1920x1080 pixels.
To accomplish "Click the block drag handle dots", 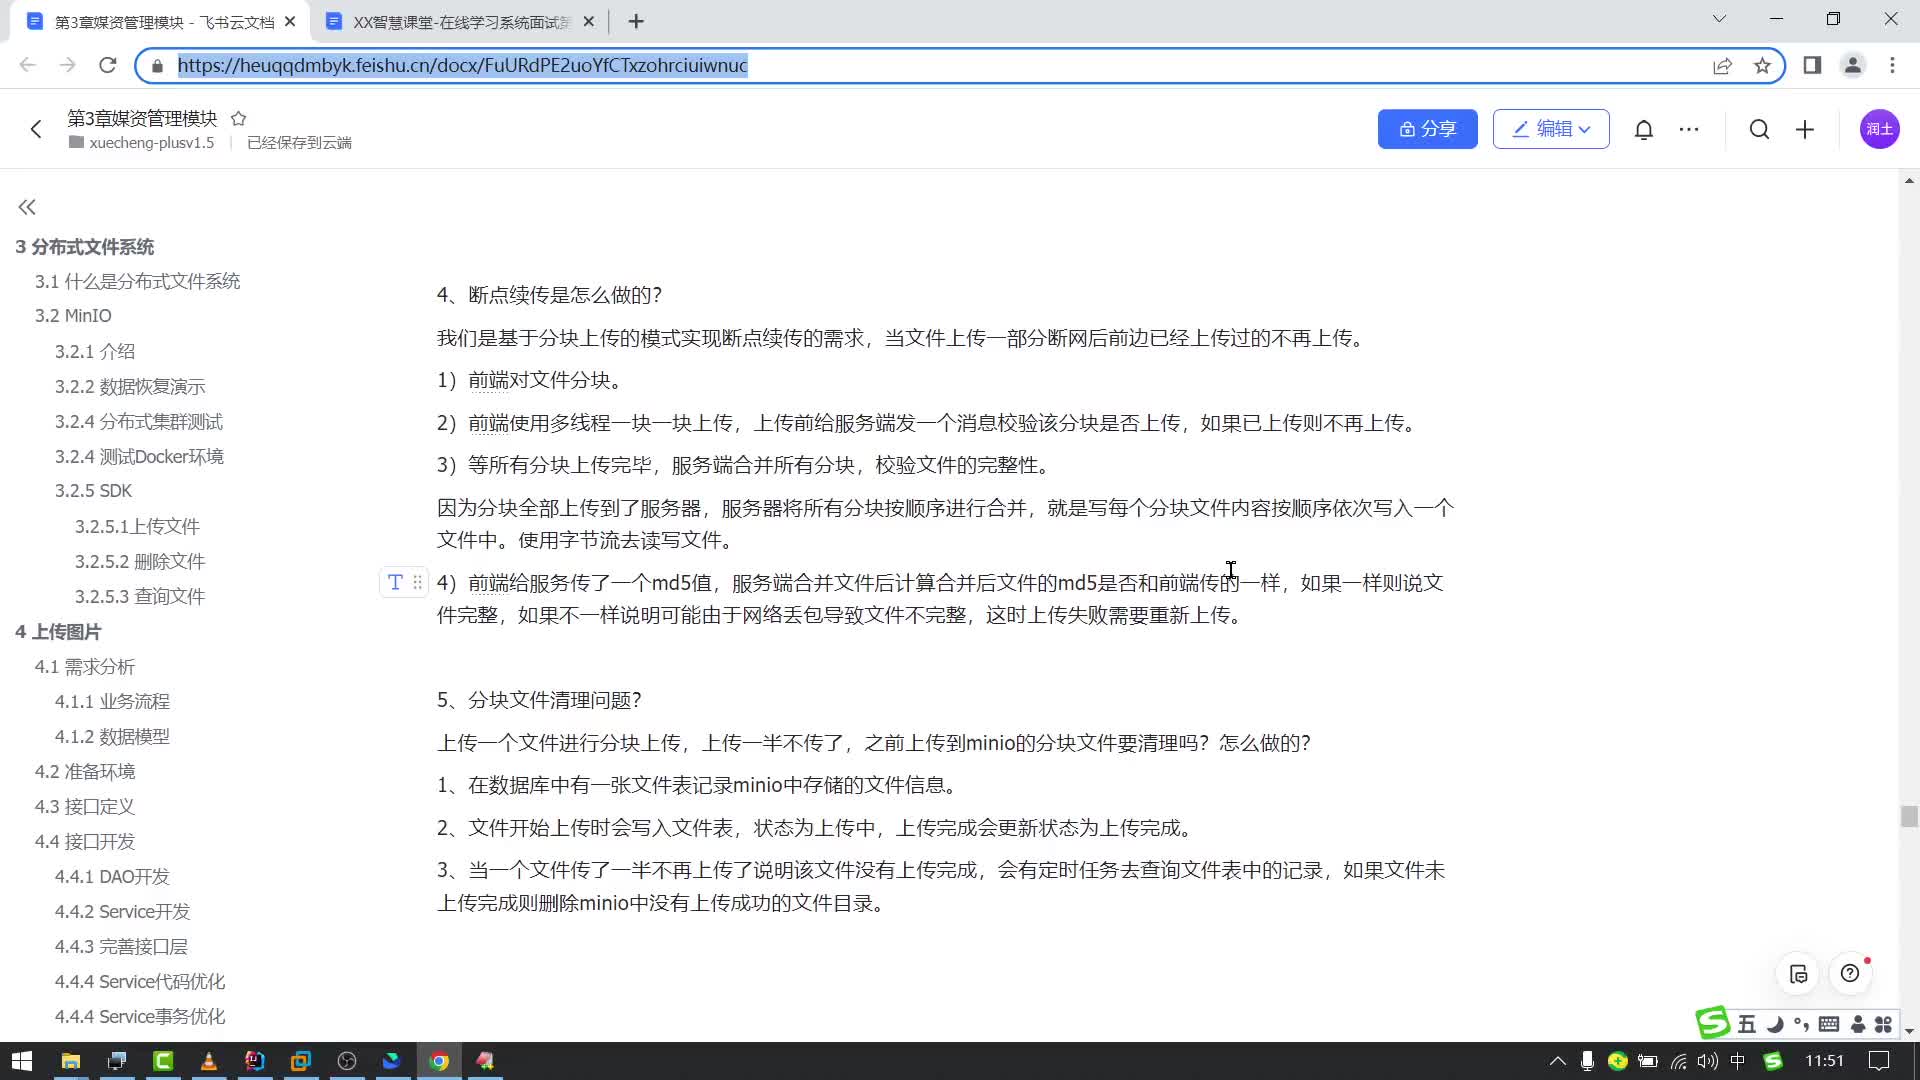I will [418, 582].
